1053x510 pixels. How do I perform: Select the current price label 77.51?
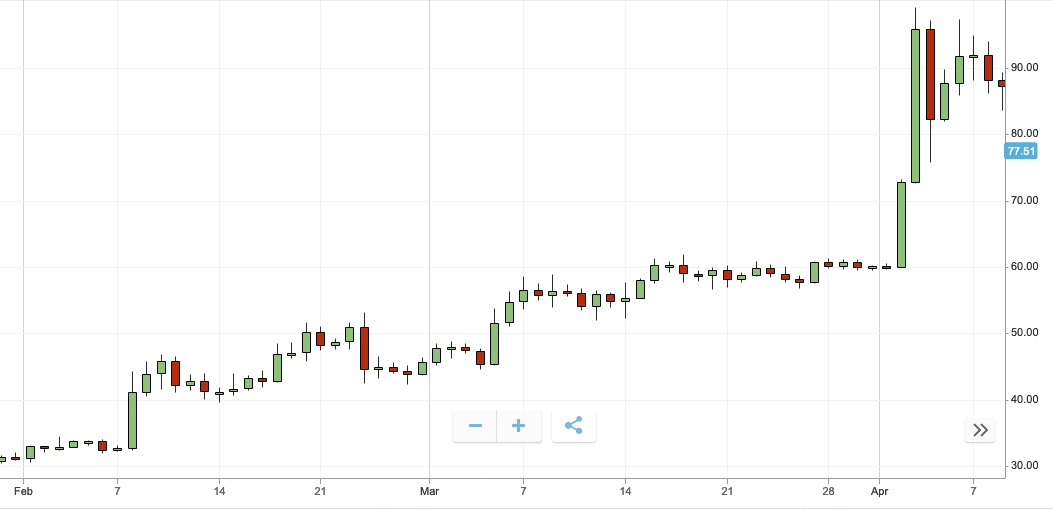(1021, 151)
